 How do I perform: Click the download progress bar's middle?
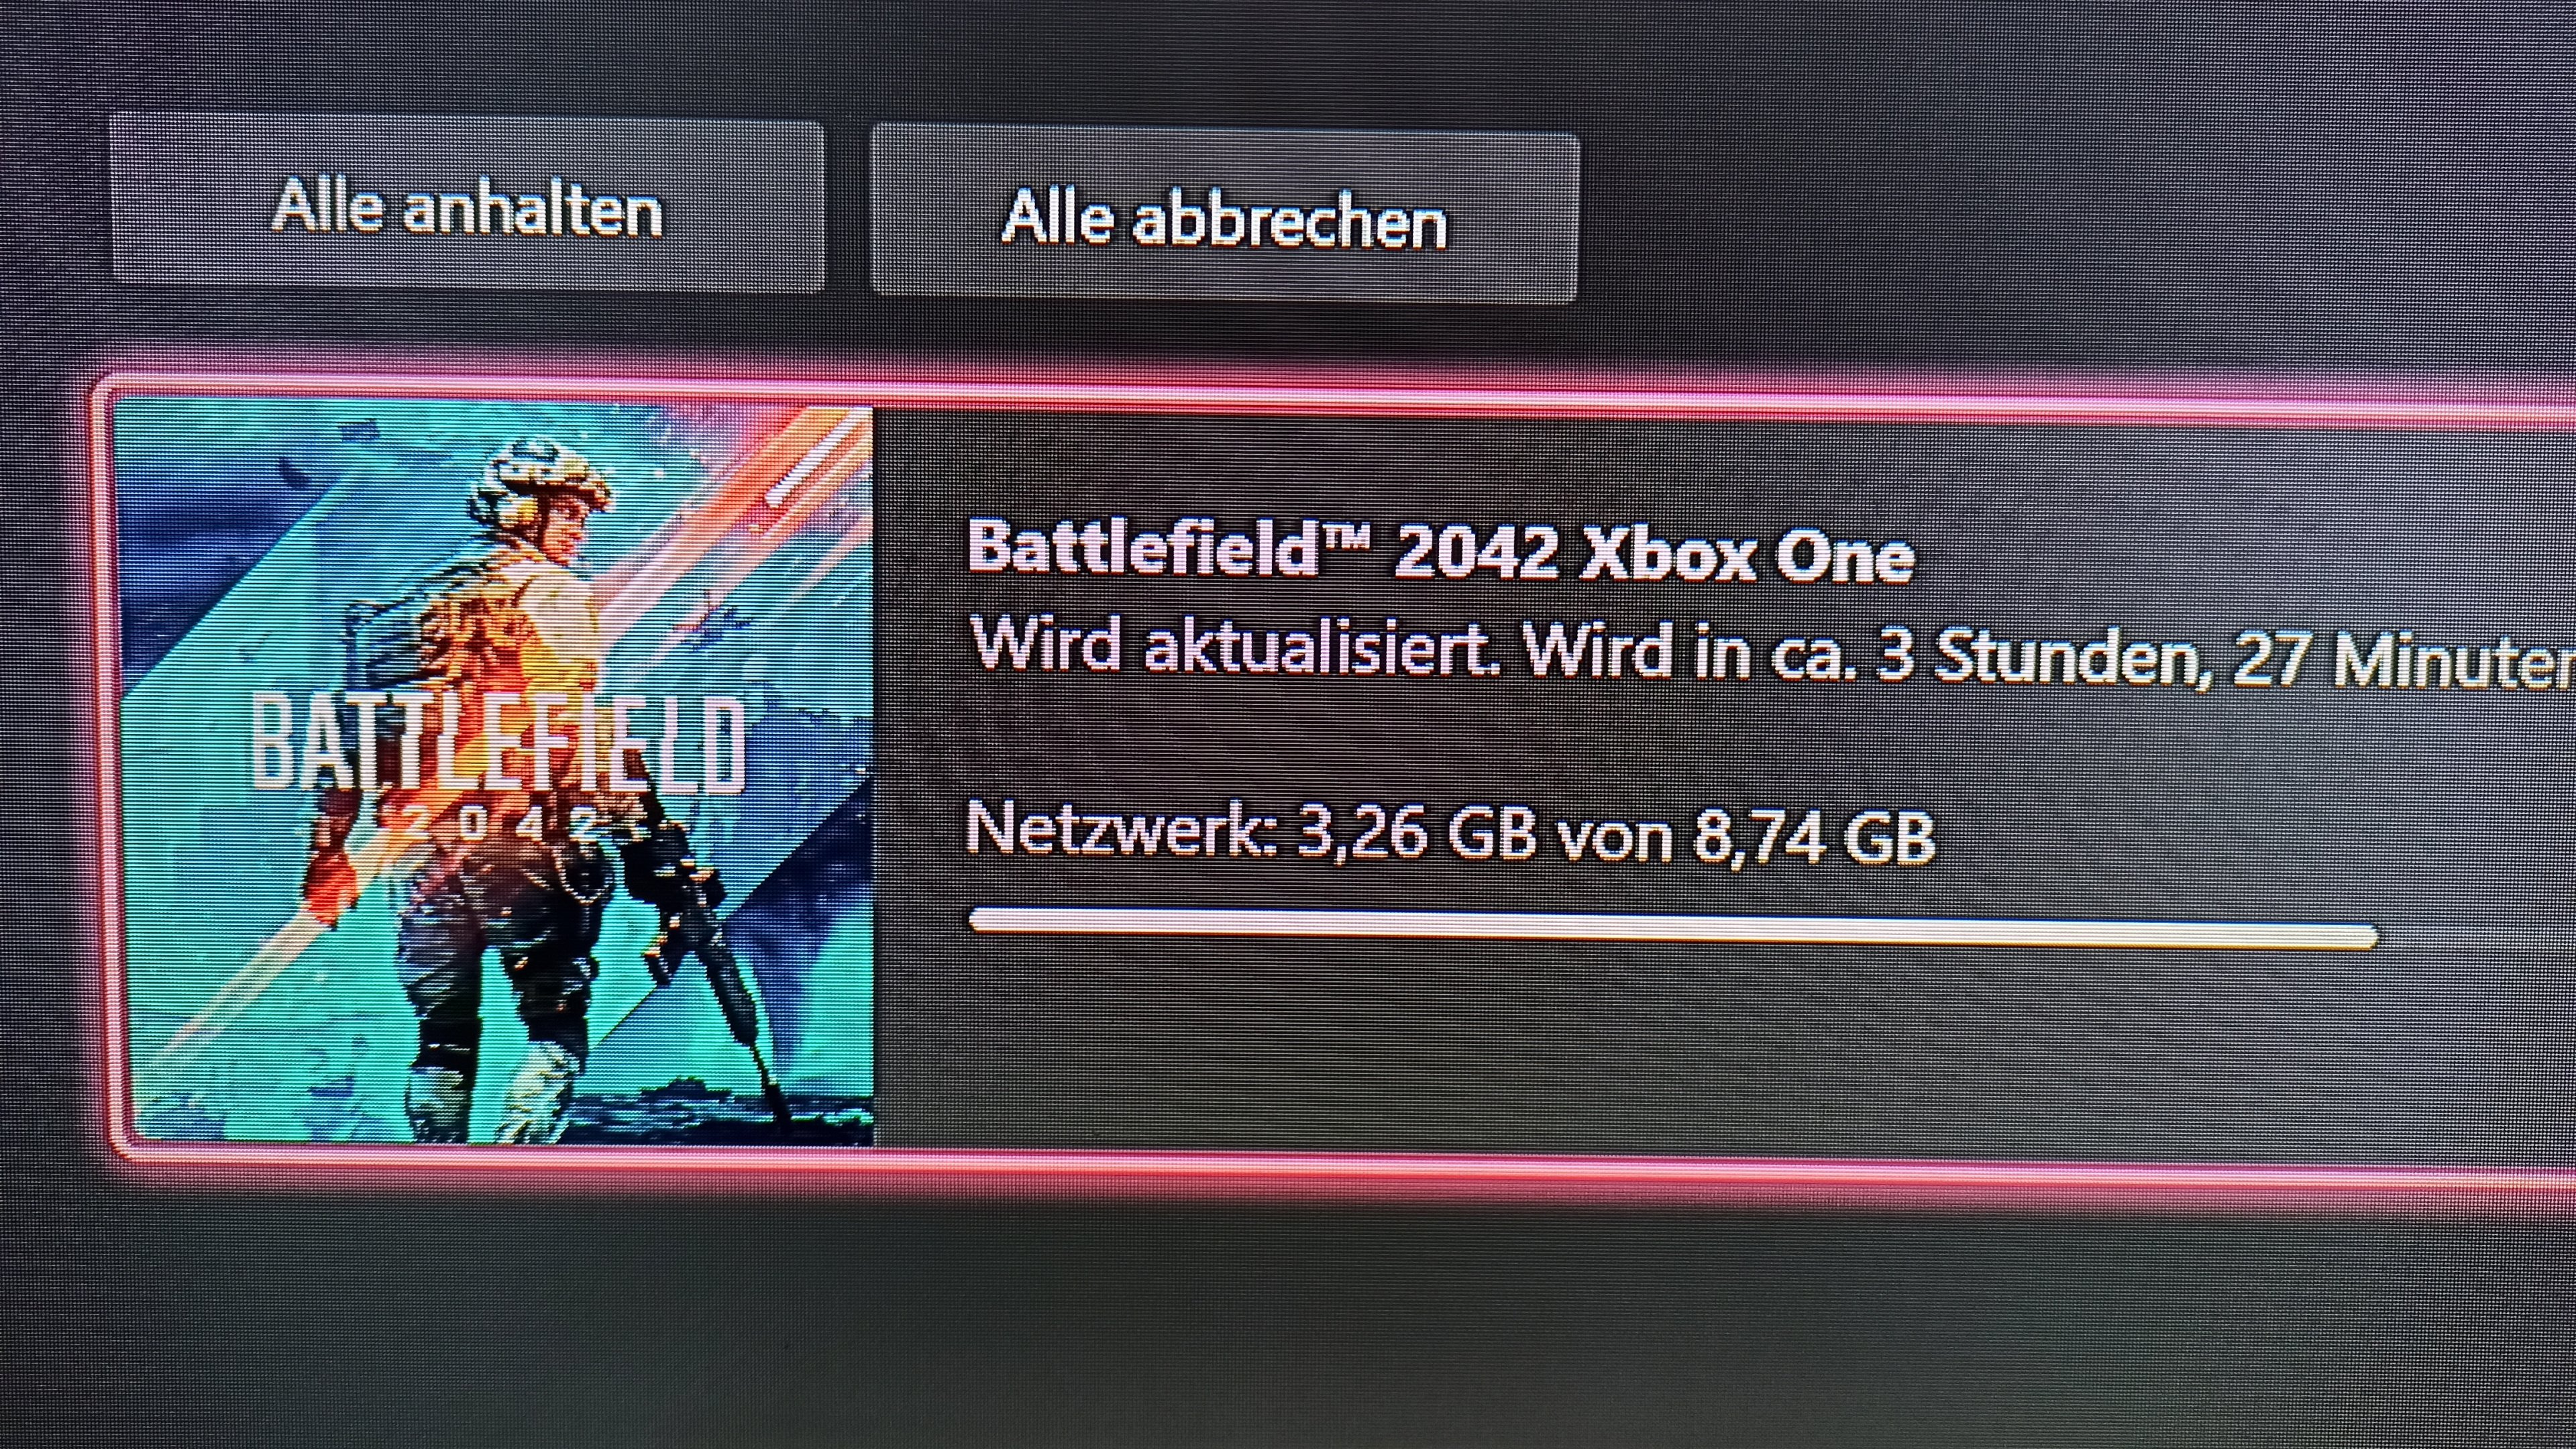click(x=1673, y=927)
